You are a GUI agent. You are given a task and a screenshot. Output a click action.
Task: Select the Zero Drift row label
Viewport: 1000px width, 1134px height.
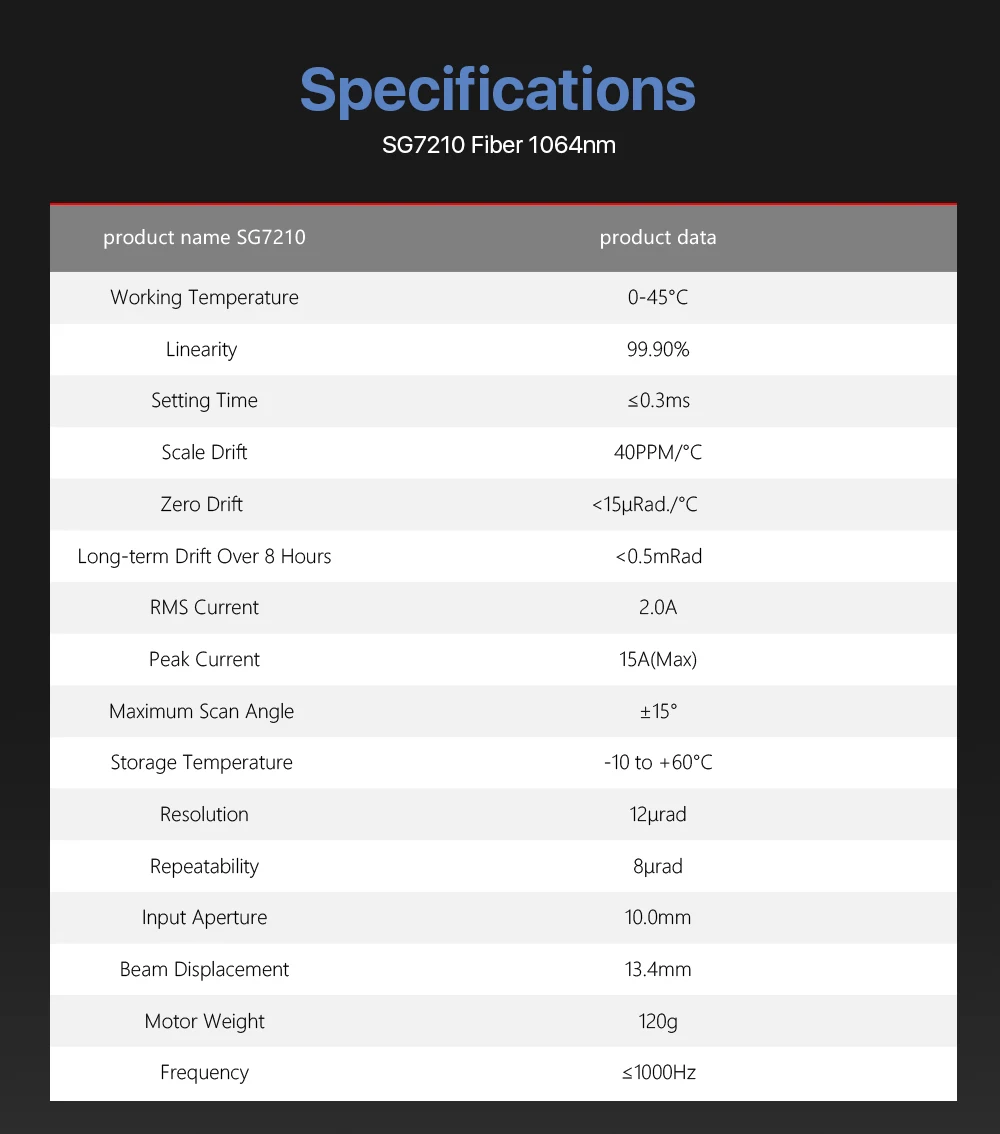[201, 504]
